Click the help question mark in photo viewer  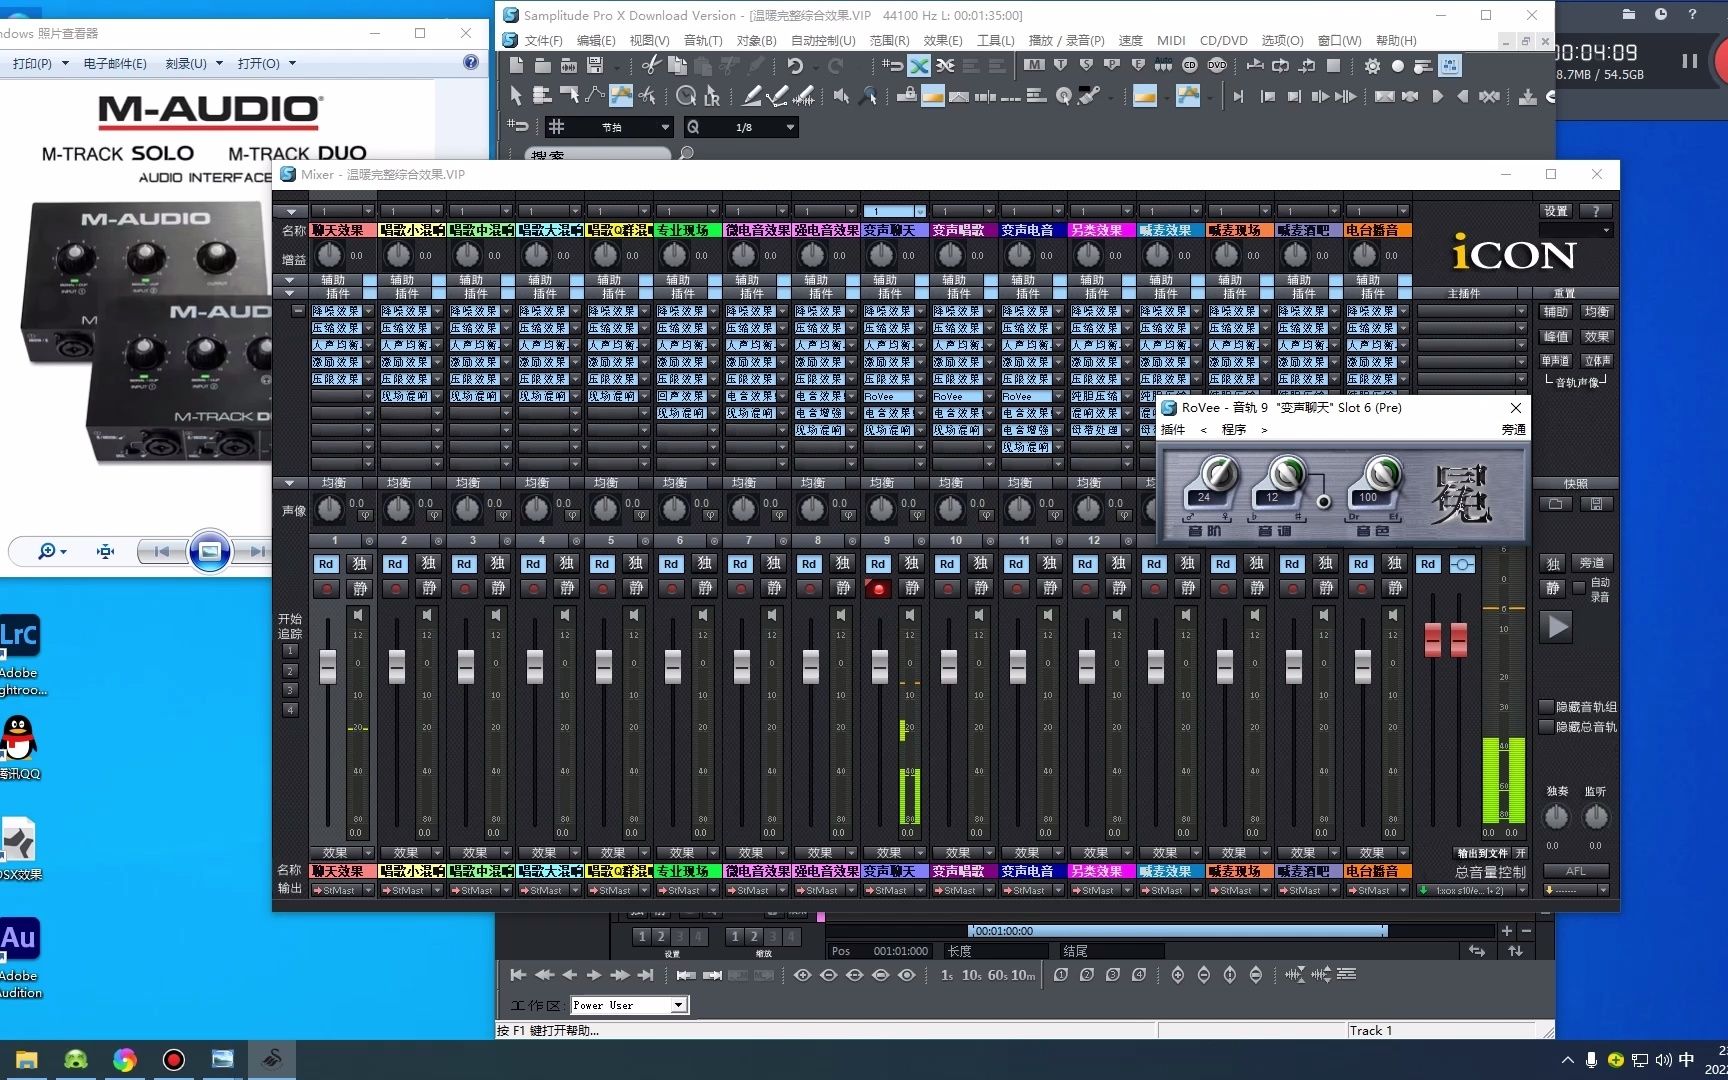(x=471, y=62)
